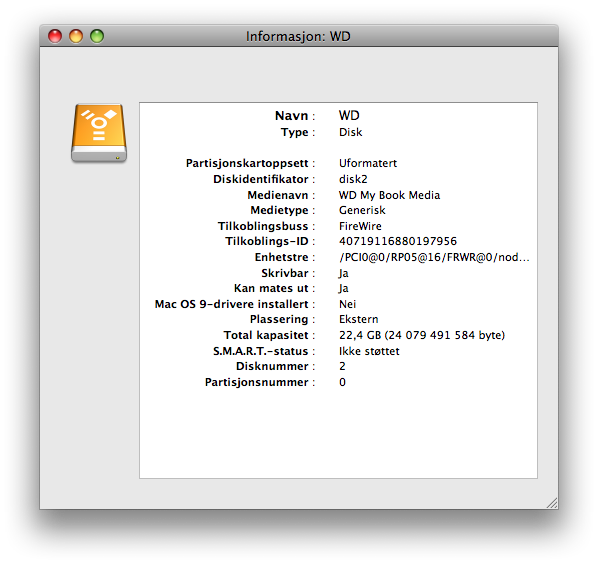Click the device tree path /PCI0@0/RP05@16
Screen dimensions: 598x564
coord(434,257)
